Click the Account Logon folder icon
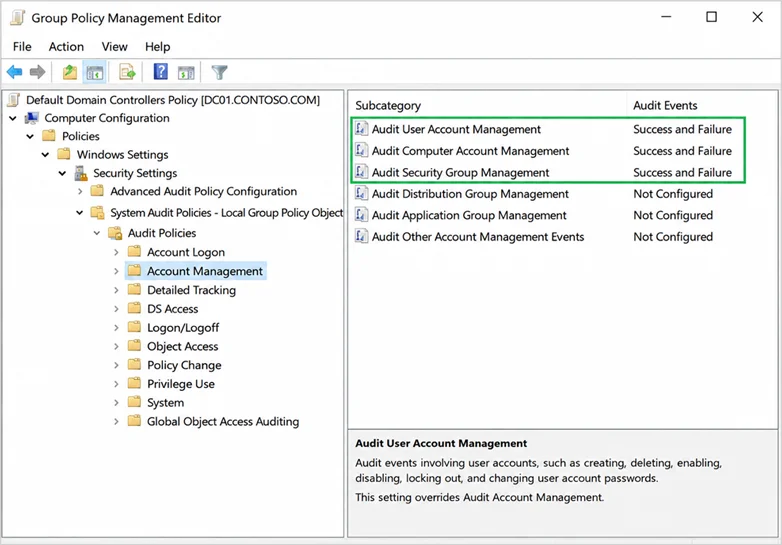 [x=134, y=251]
